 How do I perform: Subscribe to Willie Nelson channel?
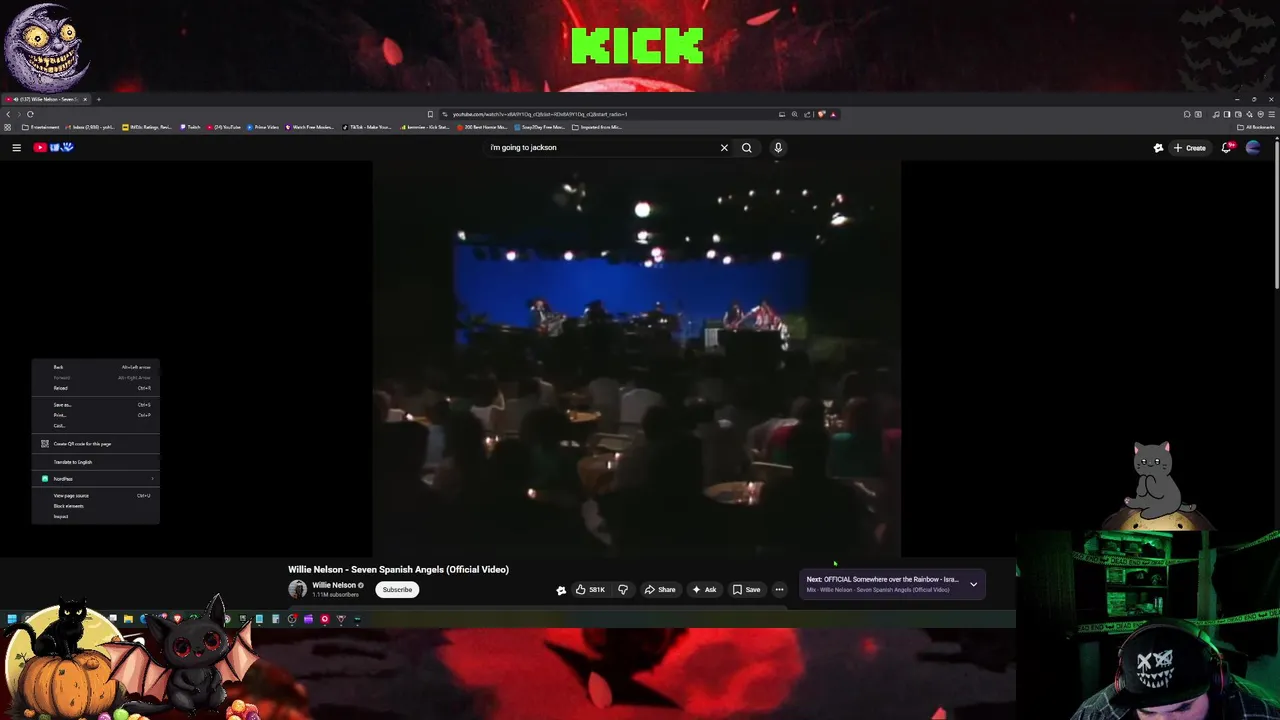[x=397, y=589]
